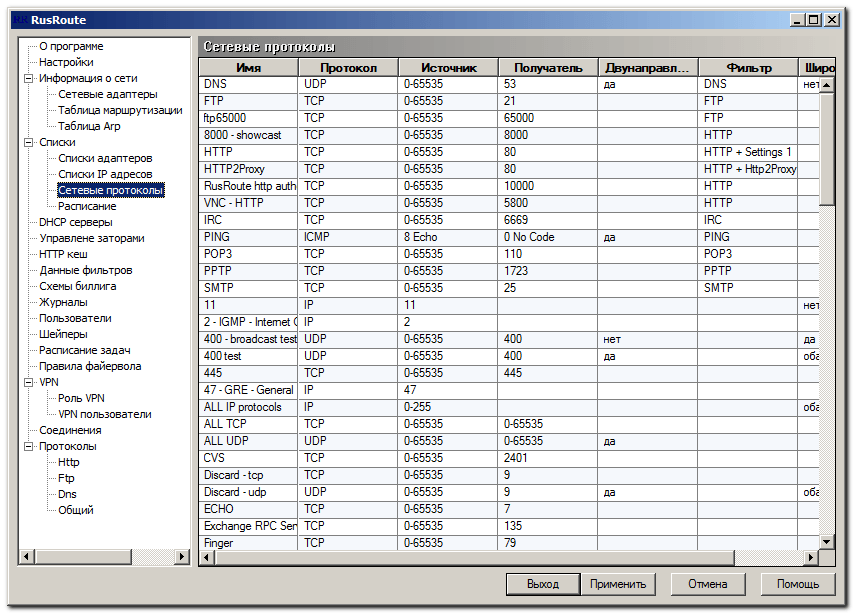Select the PING protocol row
Viewport: 853px width, 613px height.
click(x=509, y=237)
